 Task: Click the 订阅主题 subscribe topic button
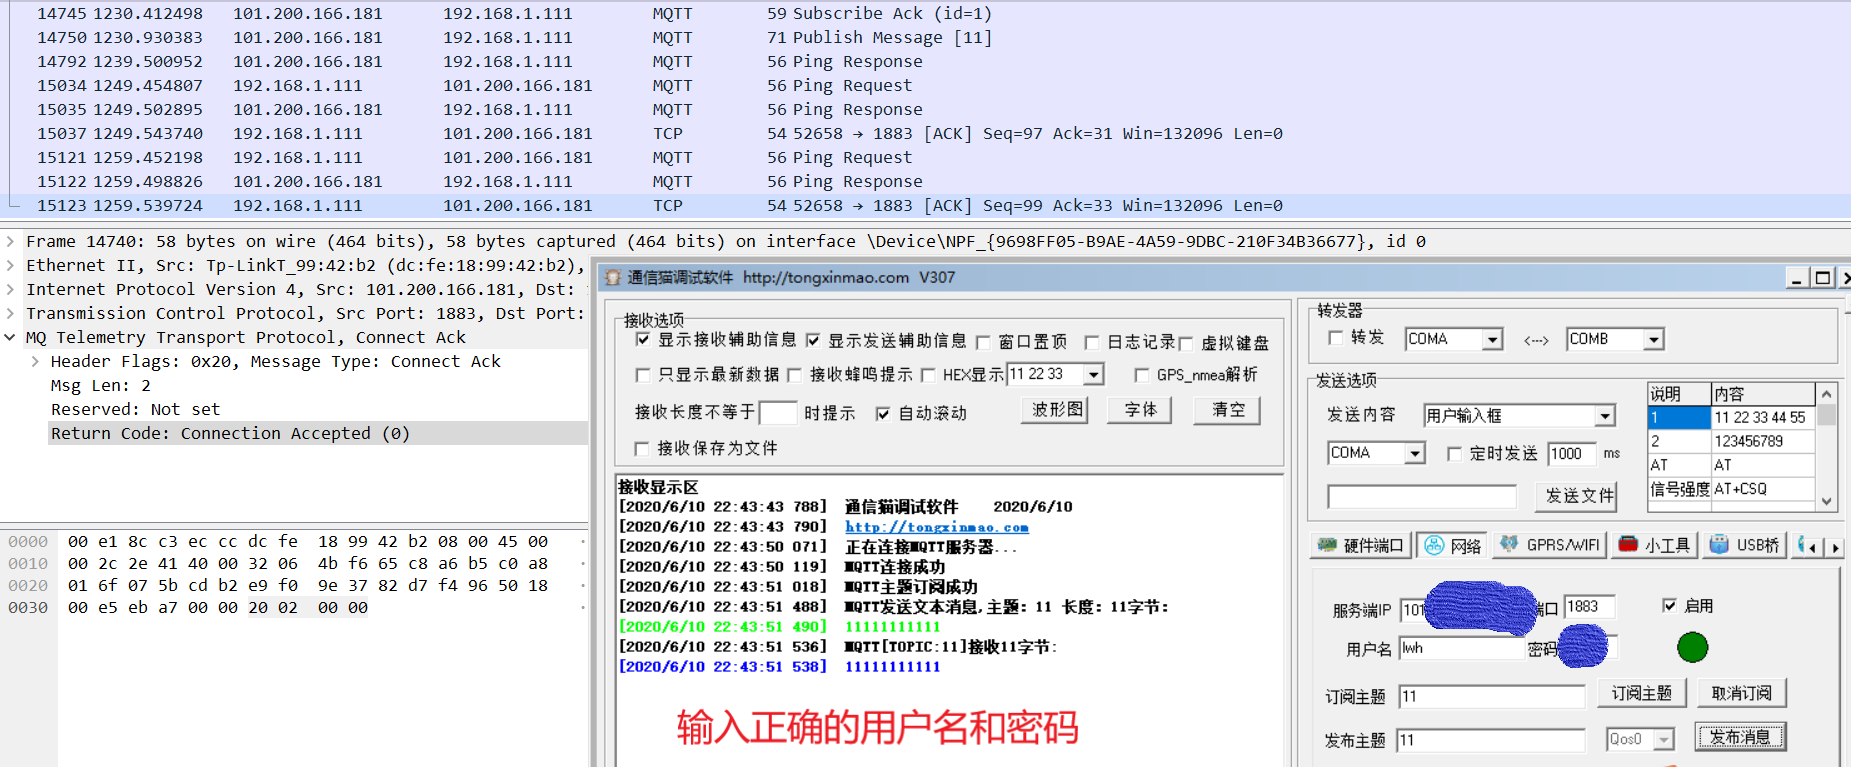coord(1642,693)
